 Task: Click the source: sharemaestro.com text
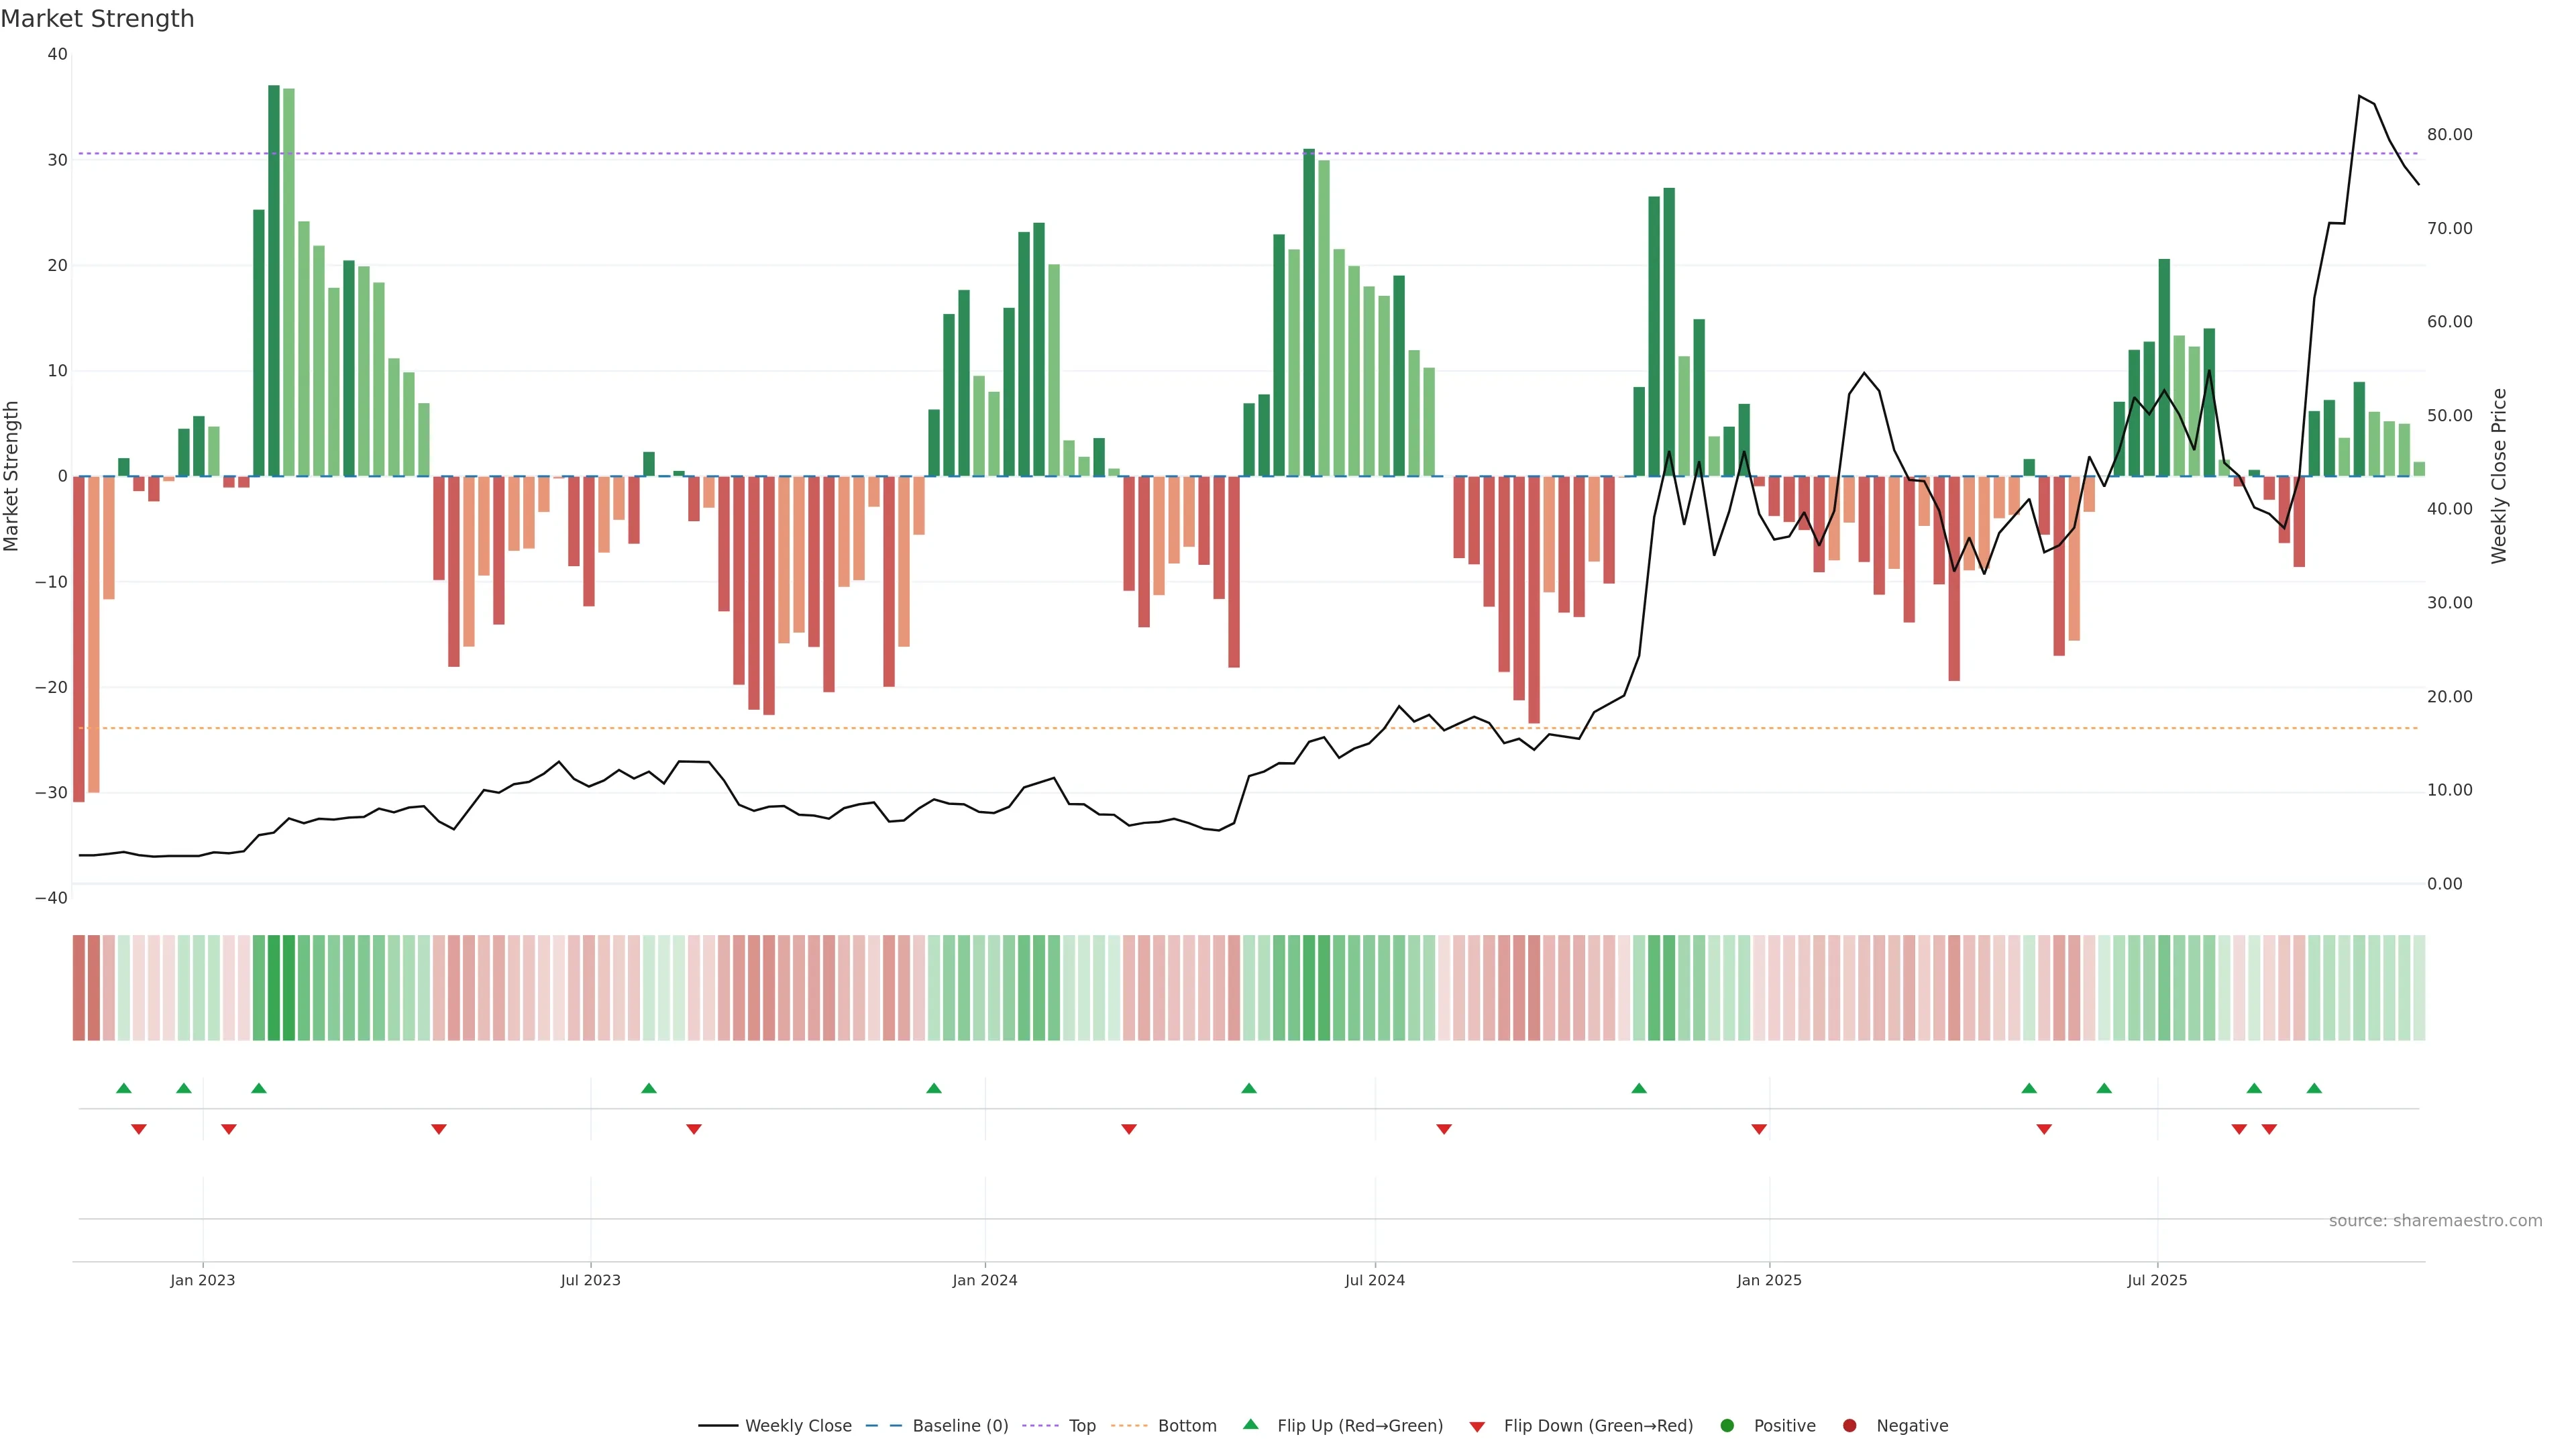(x=2435, y=1221)
